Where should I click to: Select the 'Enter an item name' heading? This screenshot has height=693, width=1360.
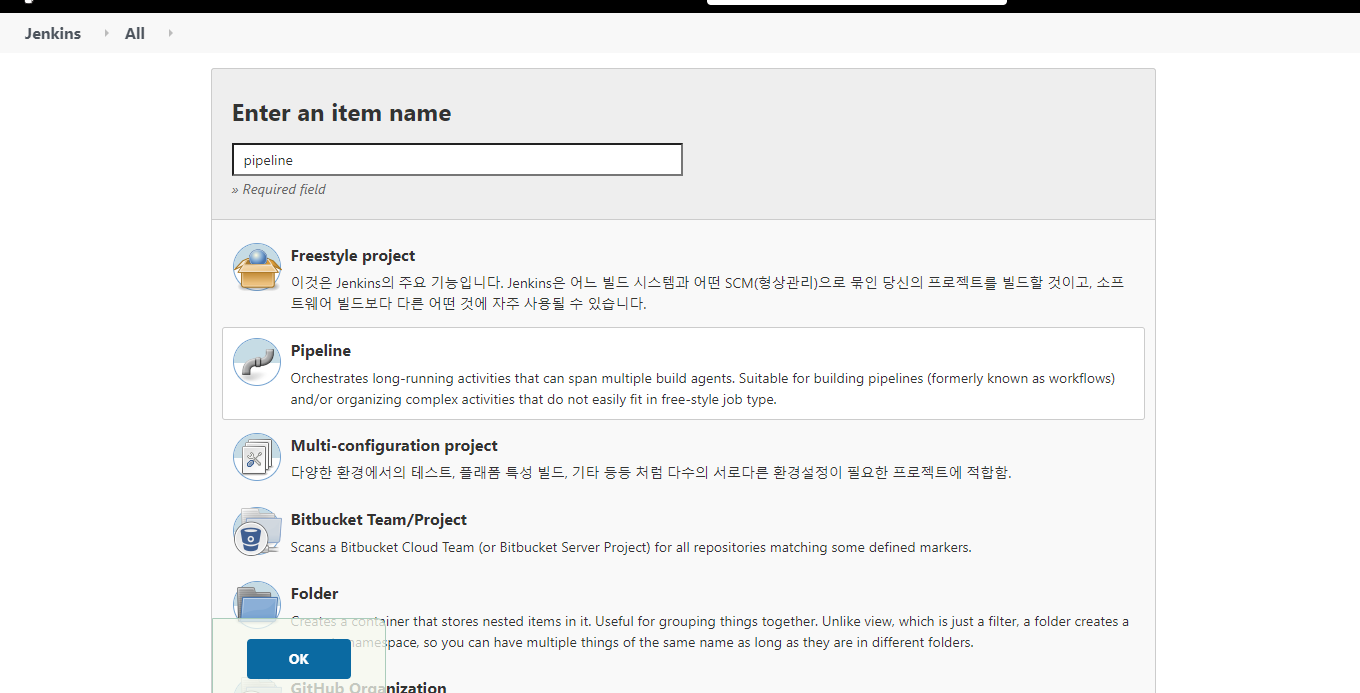(342, 113)
